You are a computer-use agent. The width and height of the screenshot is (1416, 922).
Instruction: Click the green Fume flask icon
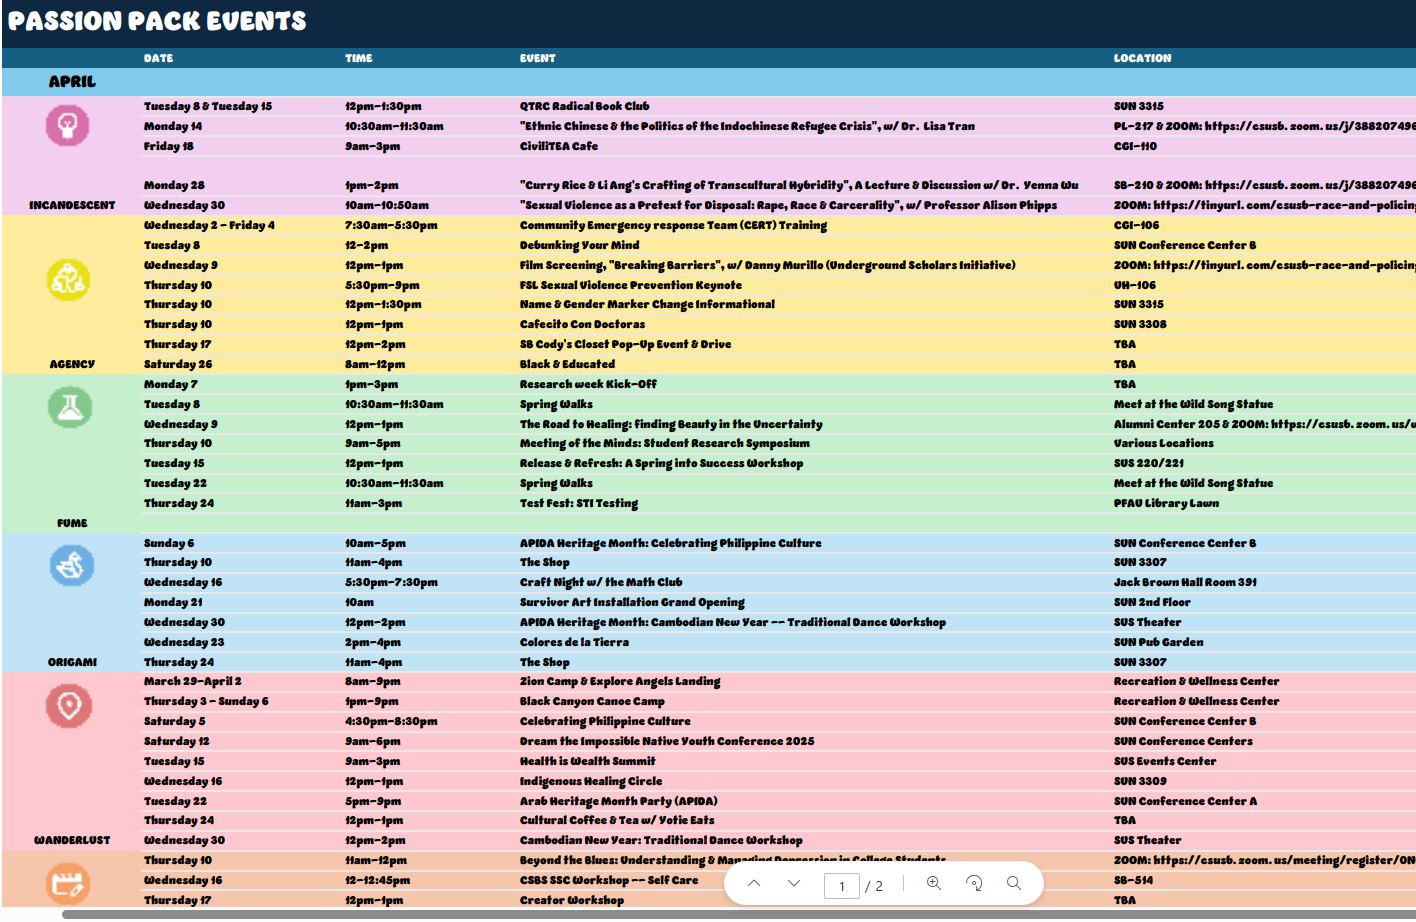click(x=70, y=407)
